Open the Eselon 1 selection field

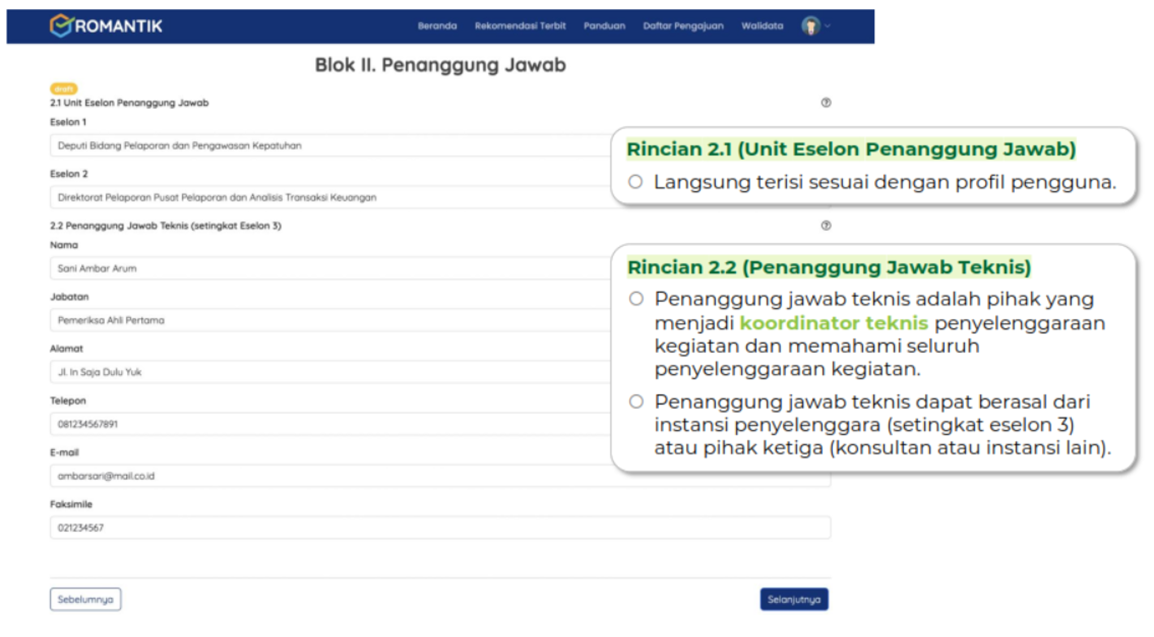tap(330, 146)
